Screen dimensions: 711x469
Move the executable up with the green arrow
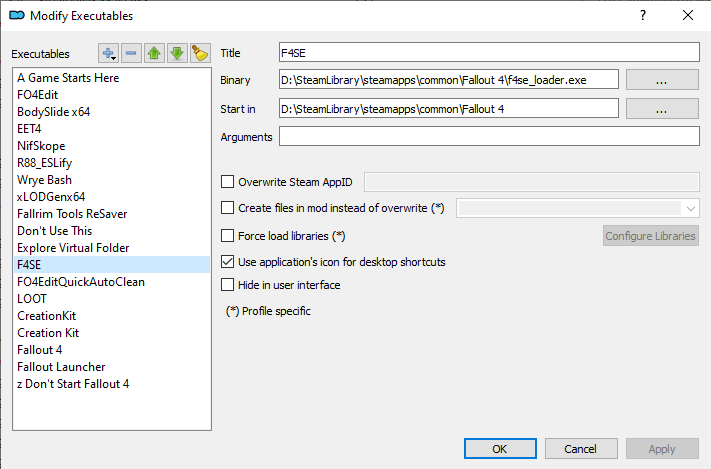coord(154,54)
